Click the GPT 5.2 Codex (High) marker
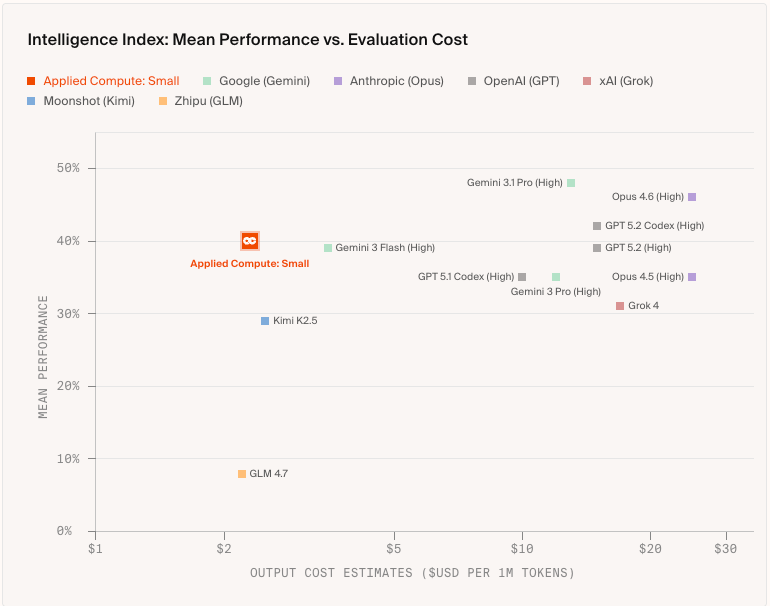Image resolution: width=770 pixels, height=606 pixels. (x=597, y=226)
